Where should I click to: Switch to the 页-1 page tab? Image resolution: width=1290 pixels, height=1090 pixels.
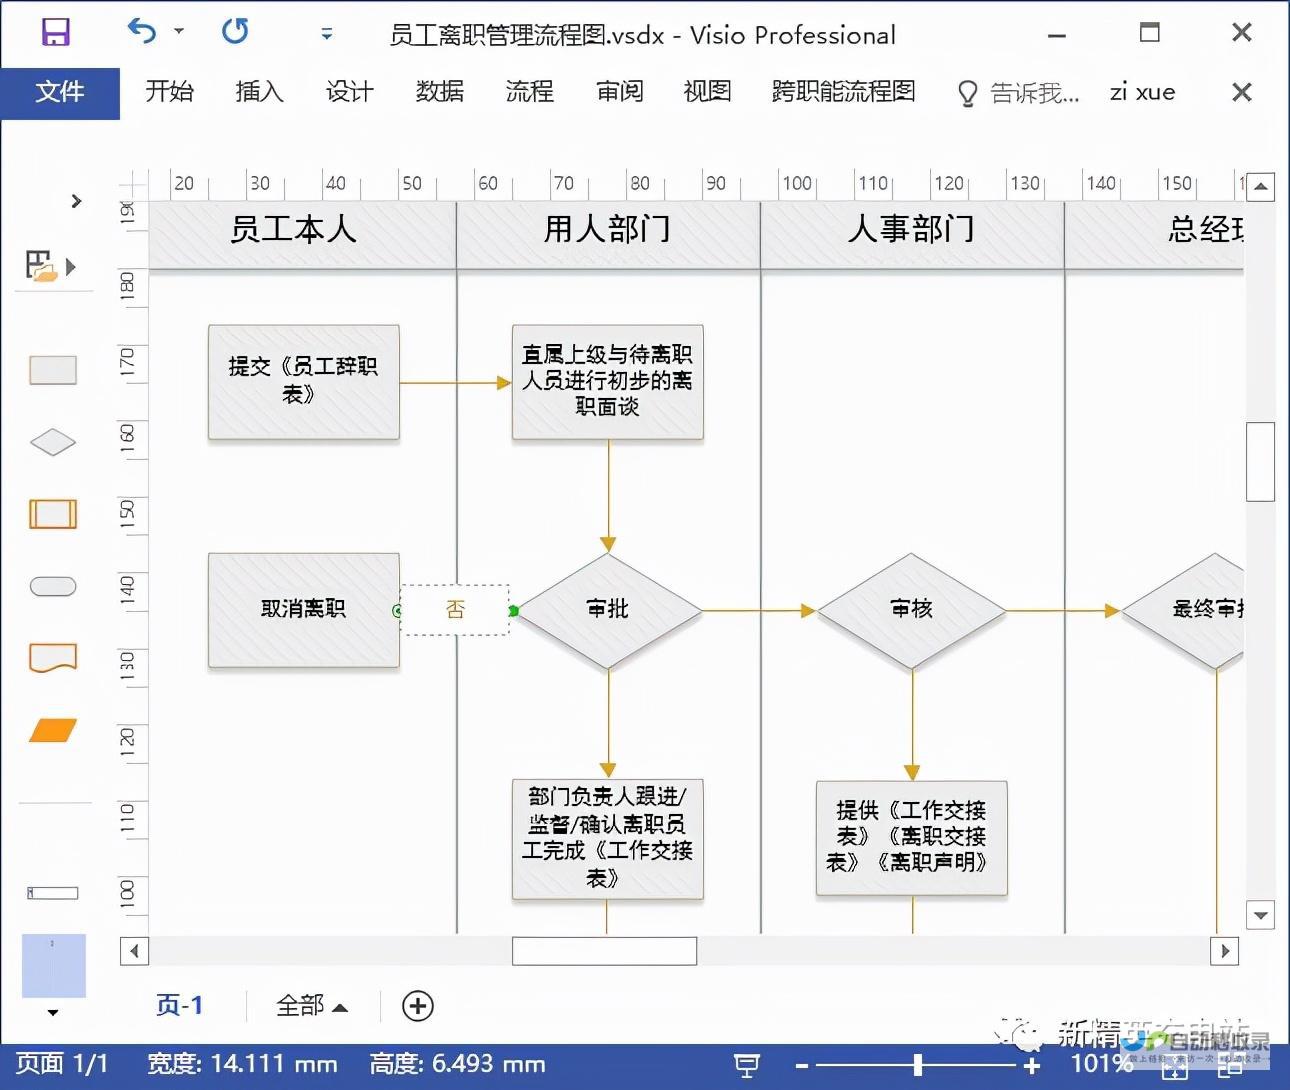(x=180, y=1005)
